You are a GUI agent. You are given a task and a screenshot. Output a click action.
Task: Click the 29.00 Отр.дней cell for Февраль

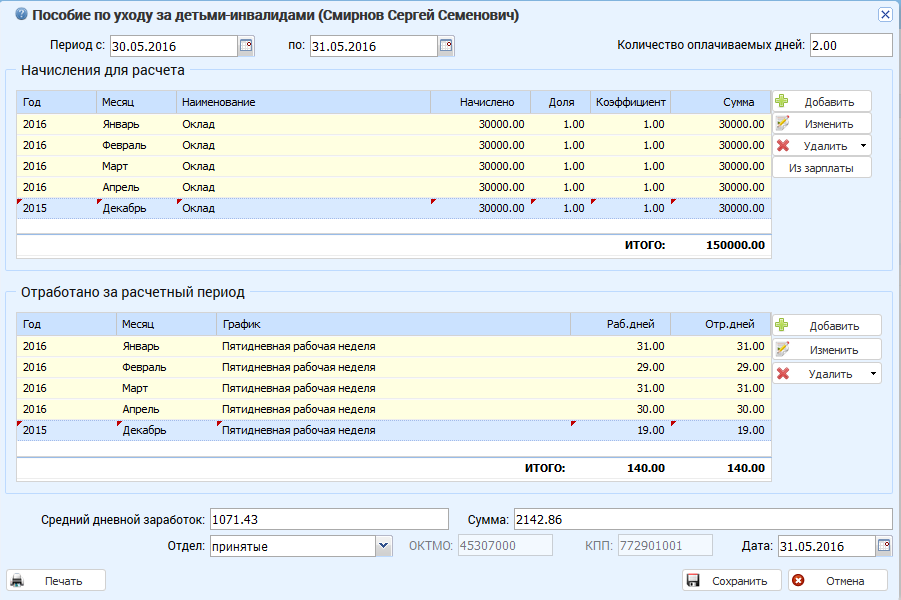pyautogui.click(x=721, y=367)
